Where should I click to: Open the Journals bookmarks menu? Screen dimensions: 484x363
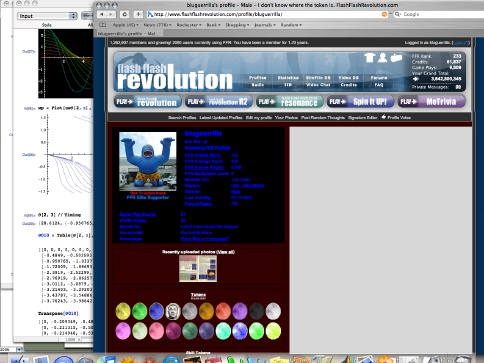[x=265, y=25]
